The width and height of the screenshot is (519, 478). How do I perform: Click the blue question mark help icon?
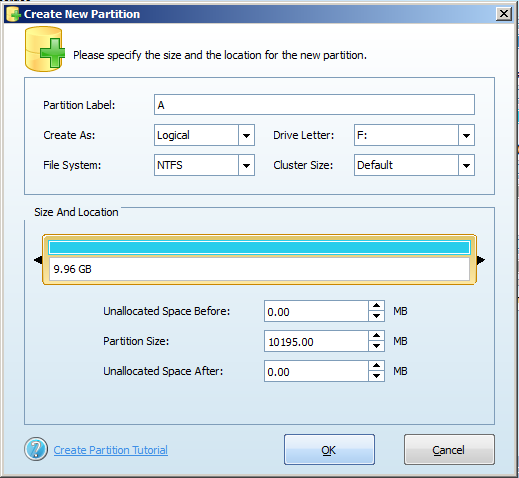tap(36, 449)
